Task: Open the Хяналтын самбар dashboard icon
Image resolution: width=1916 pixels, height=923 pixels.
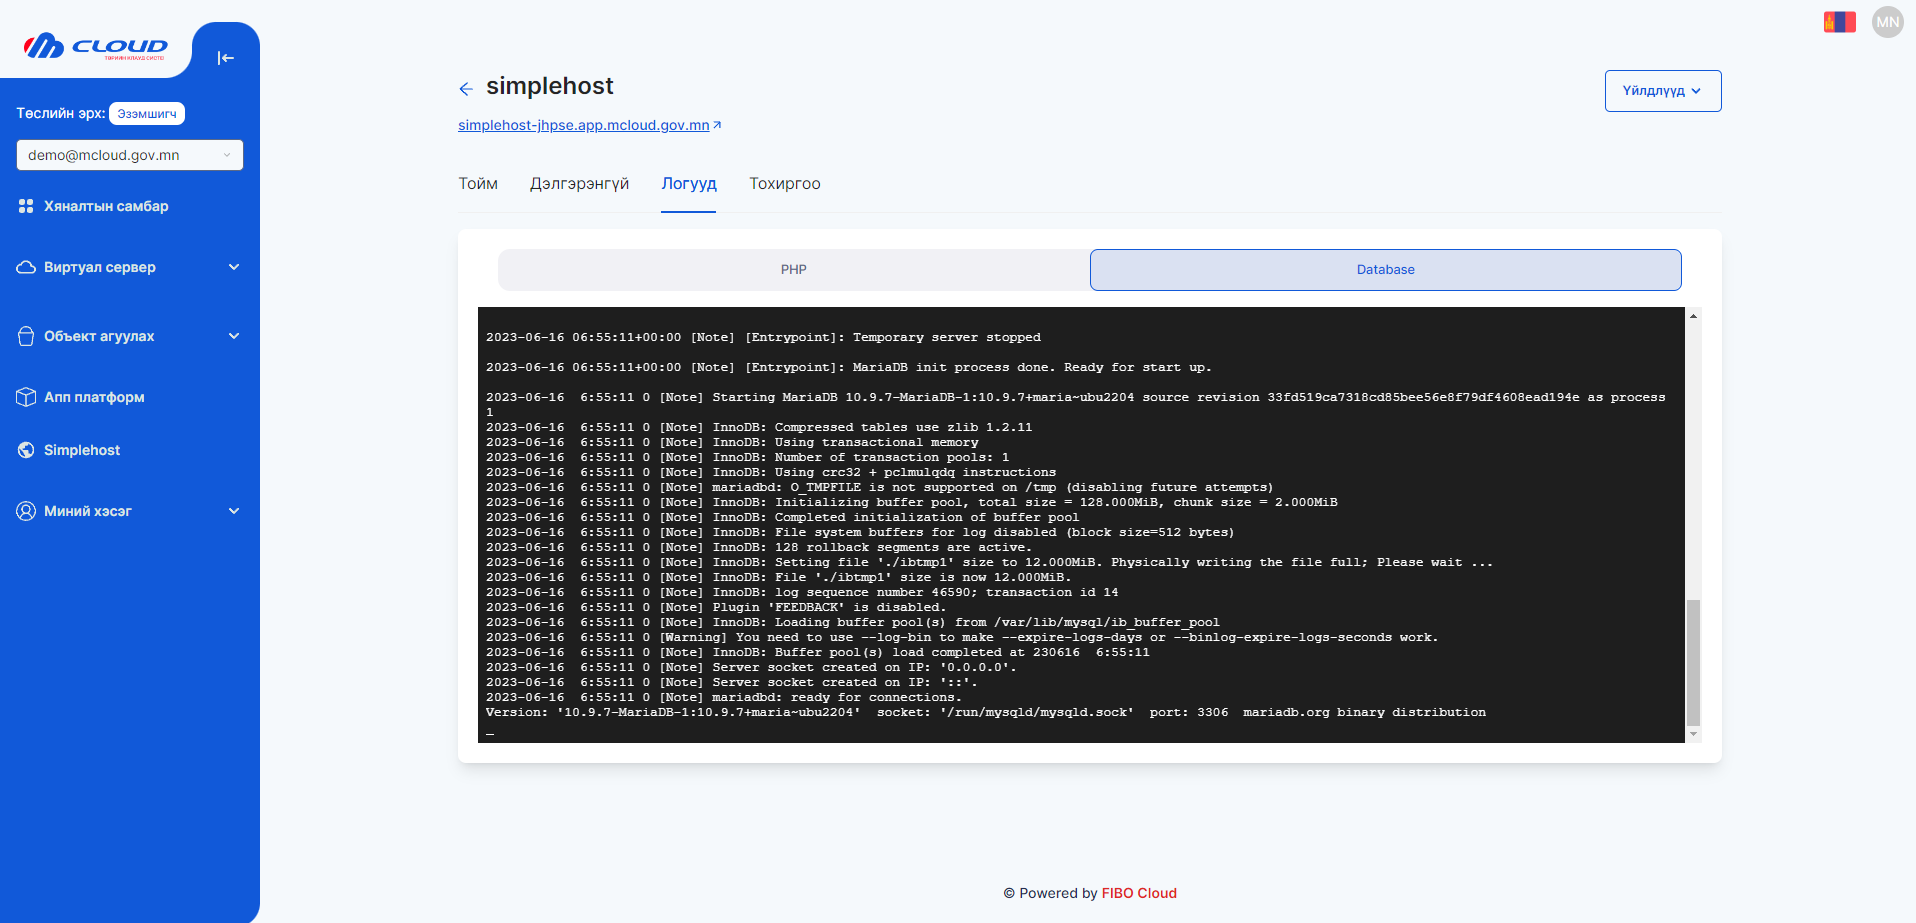Action: click(27, 206)
